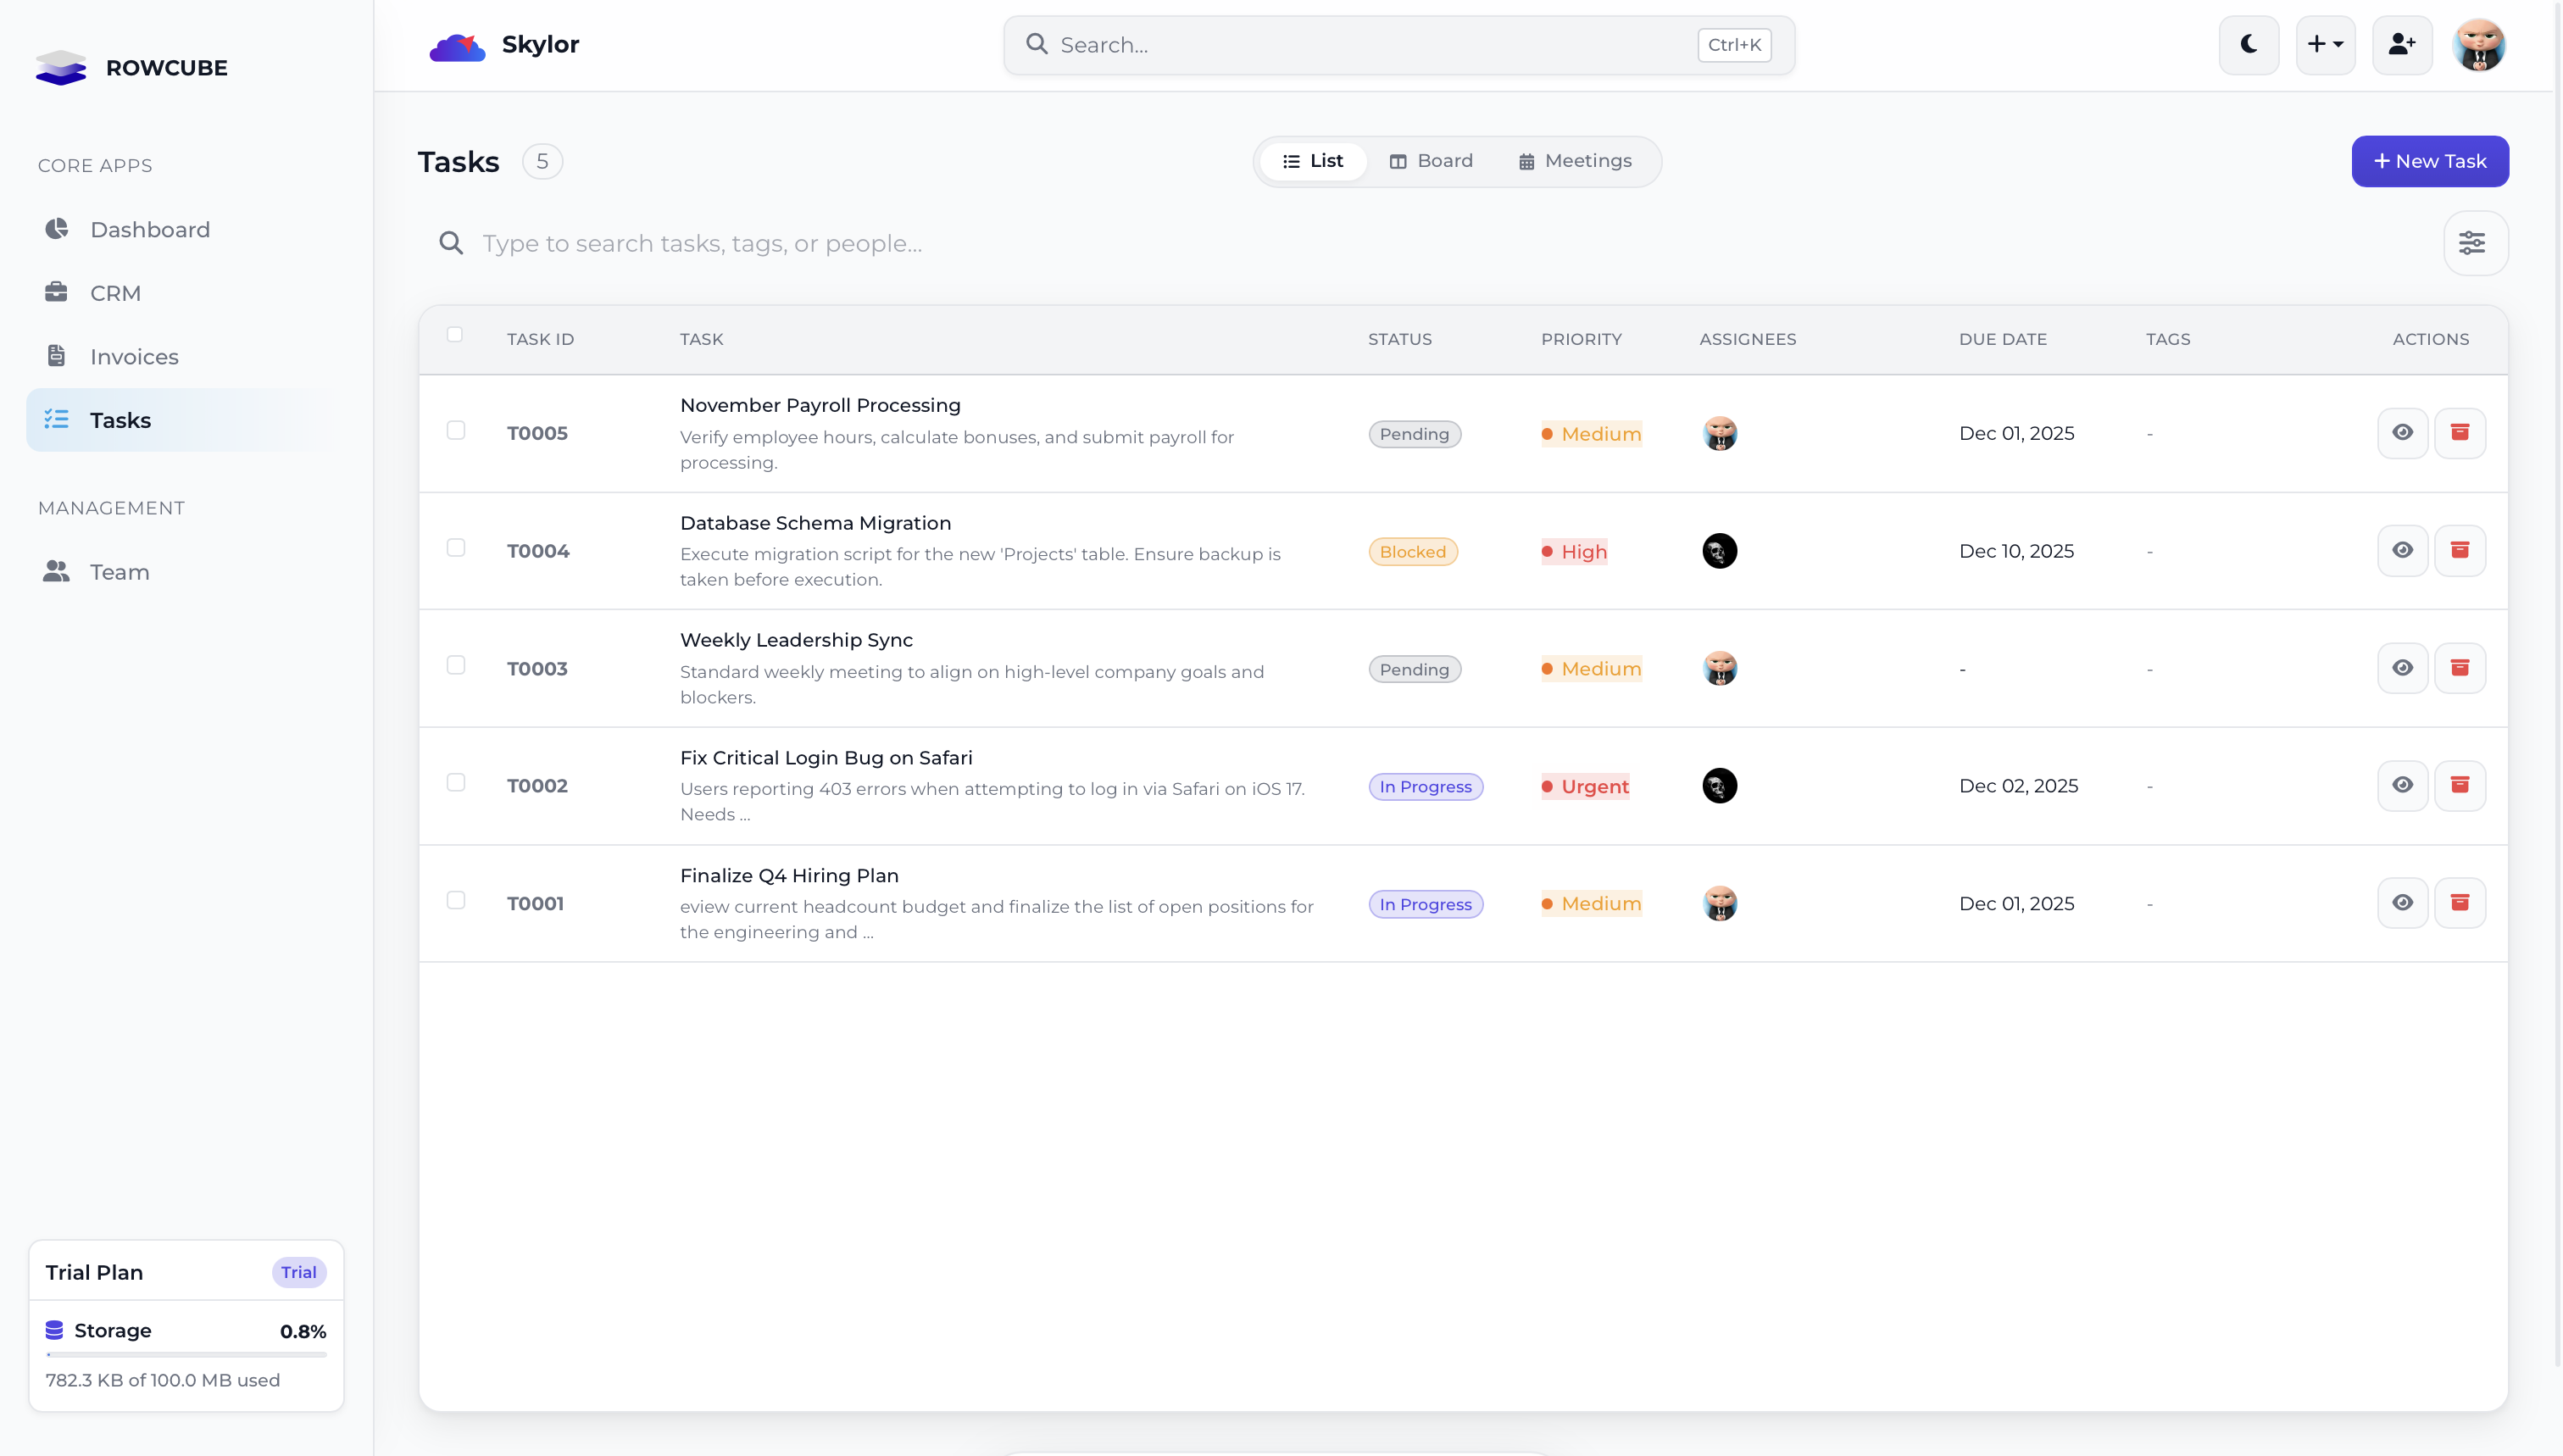The width and height of the screenshot is (2563, 1456).
Task: View the Database Schema Migration task
Action: (2402, 551)
